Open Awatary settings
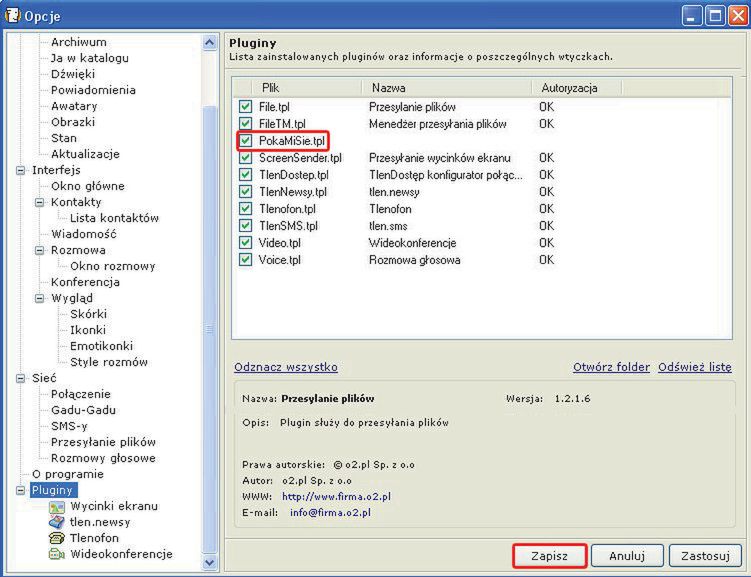The width and height of the screenshot is (751, 577). coord(74,106)
